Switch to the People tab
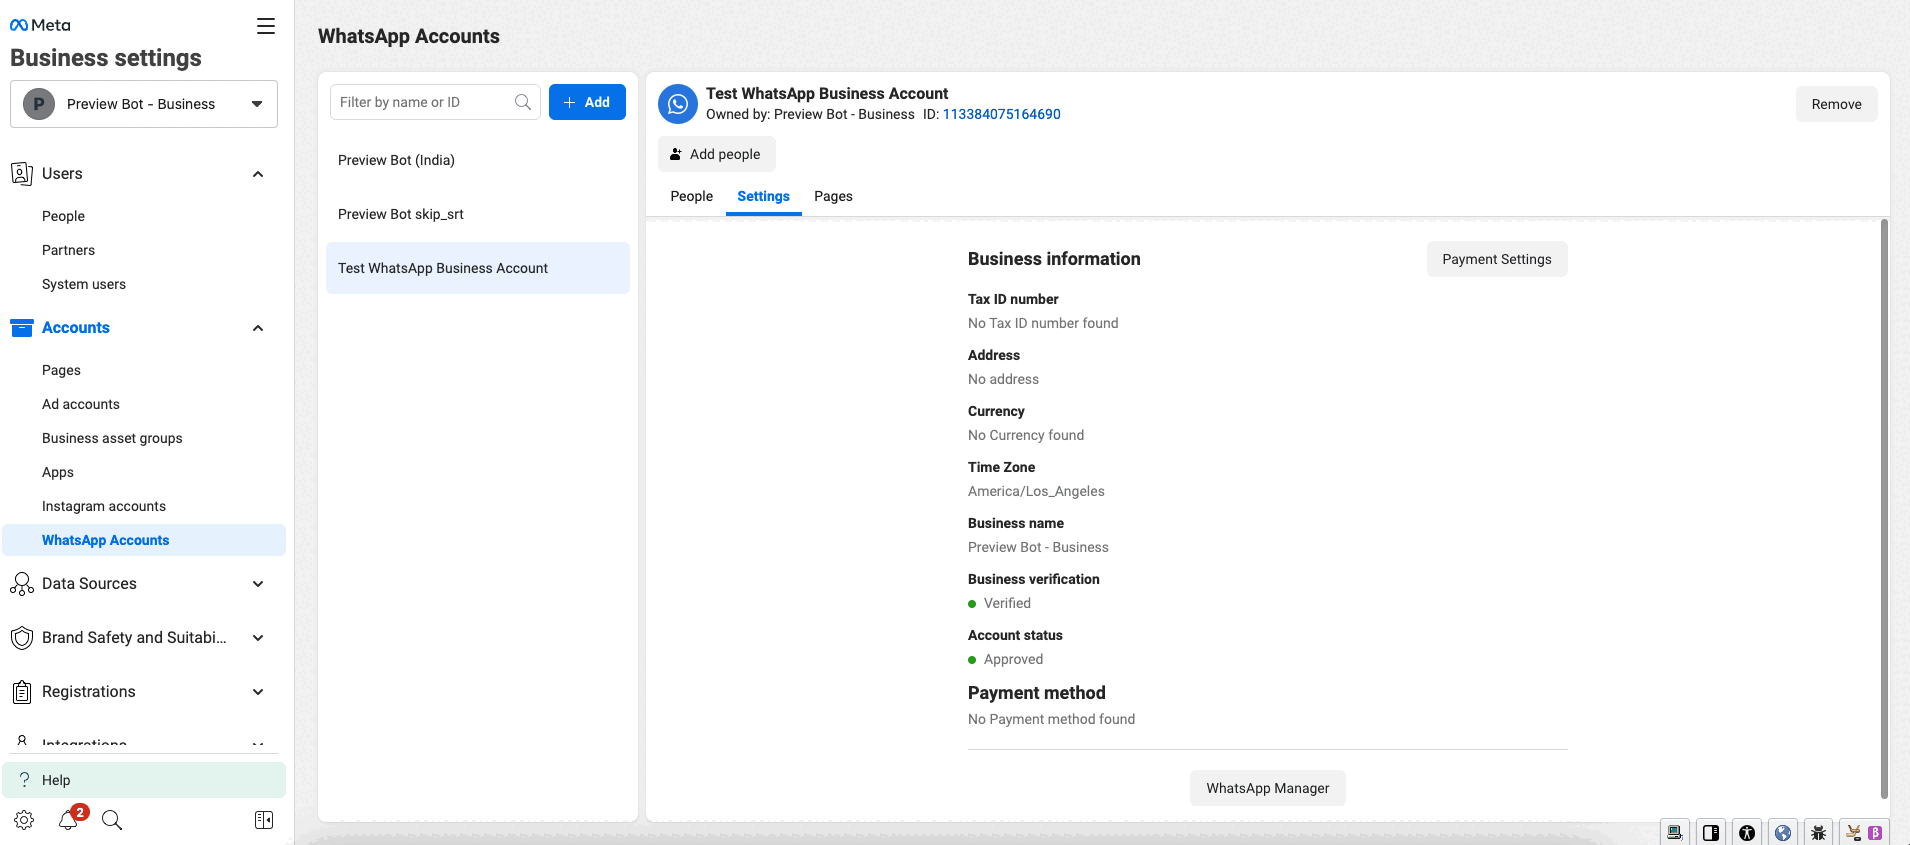This screenshot has height=845, width=1910. 691,196
